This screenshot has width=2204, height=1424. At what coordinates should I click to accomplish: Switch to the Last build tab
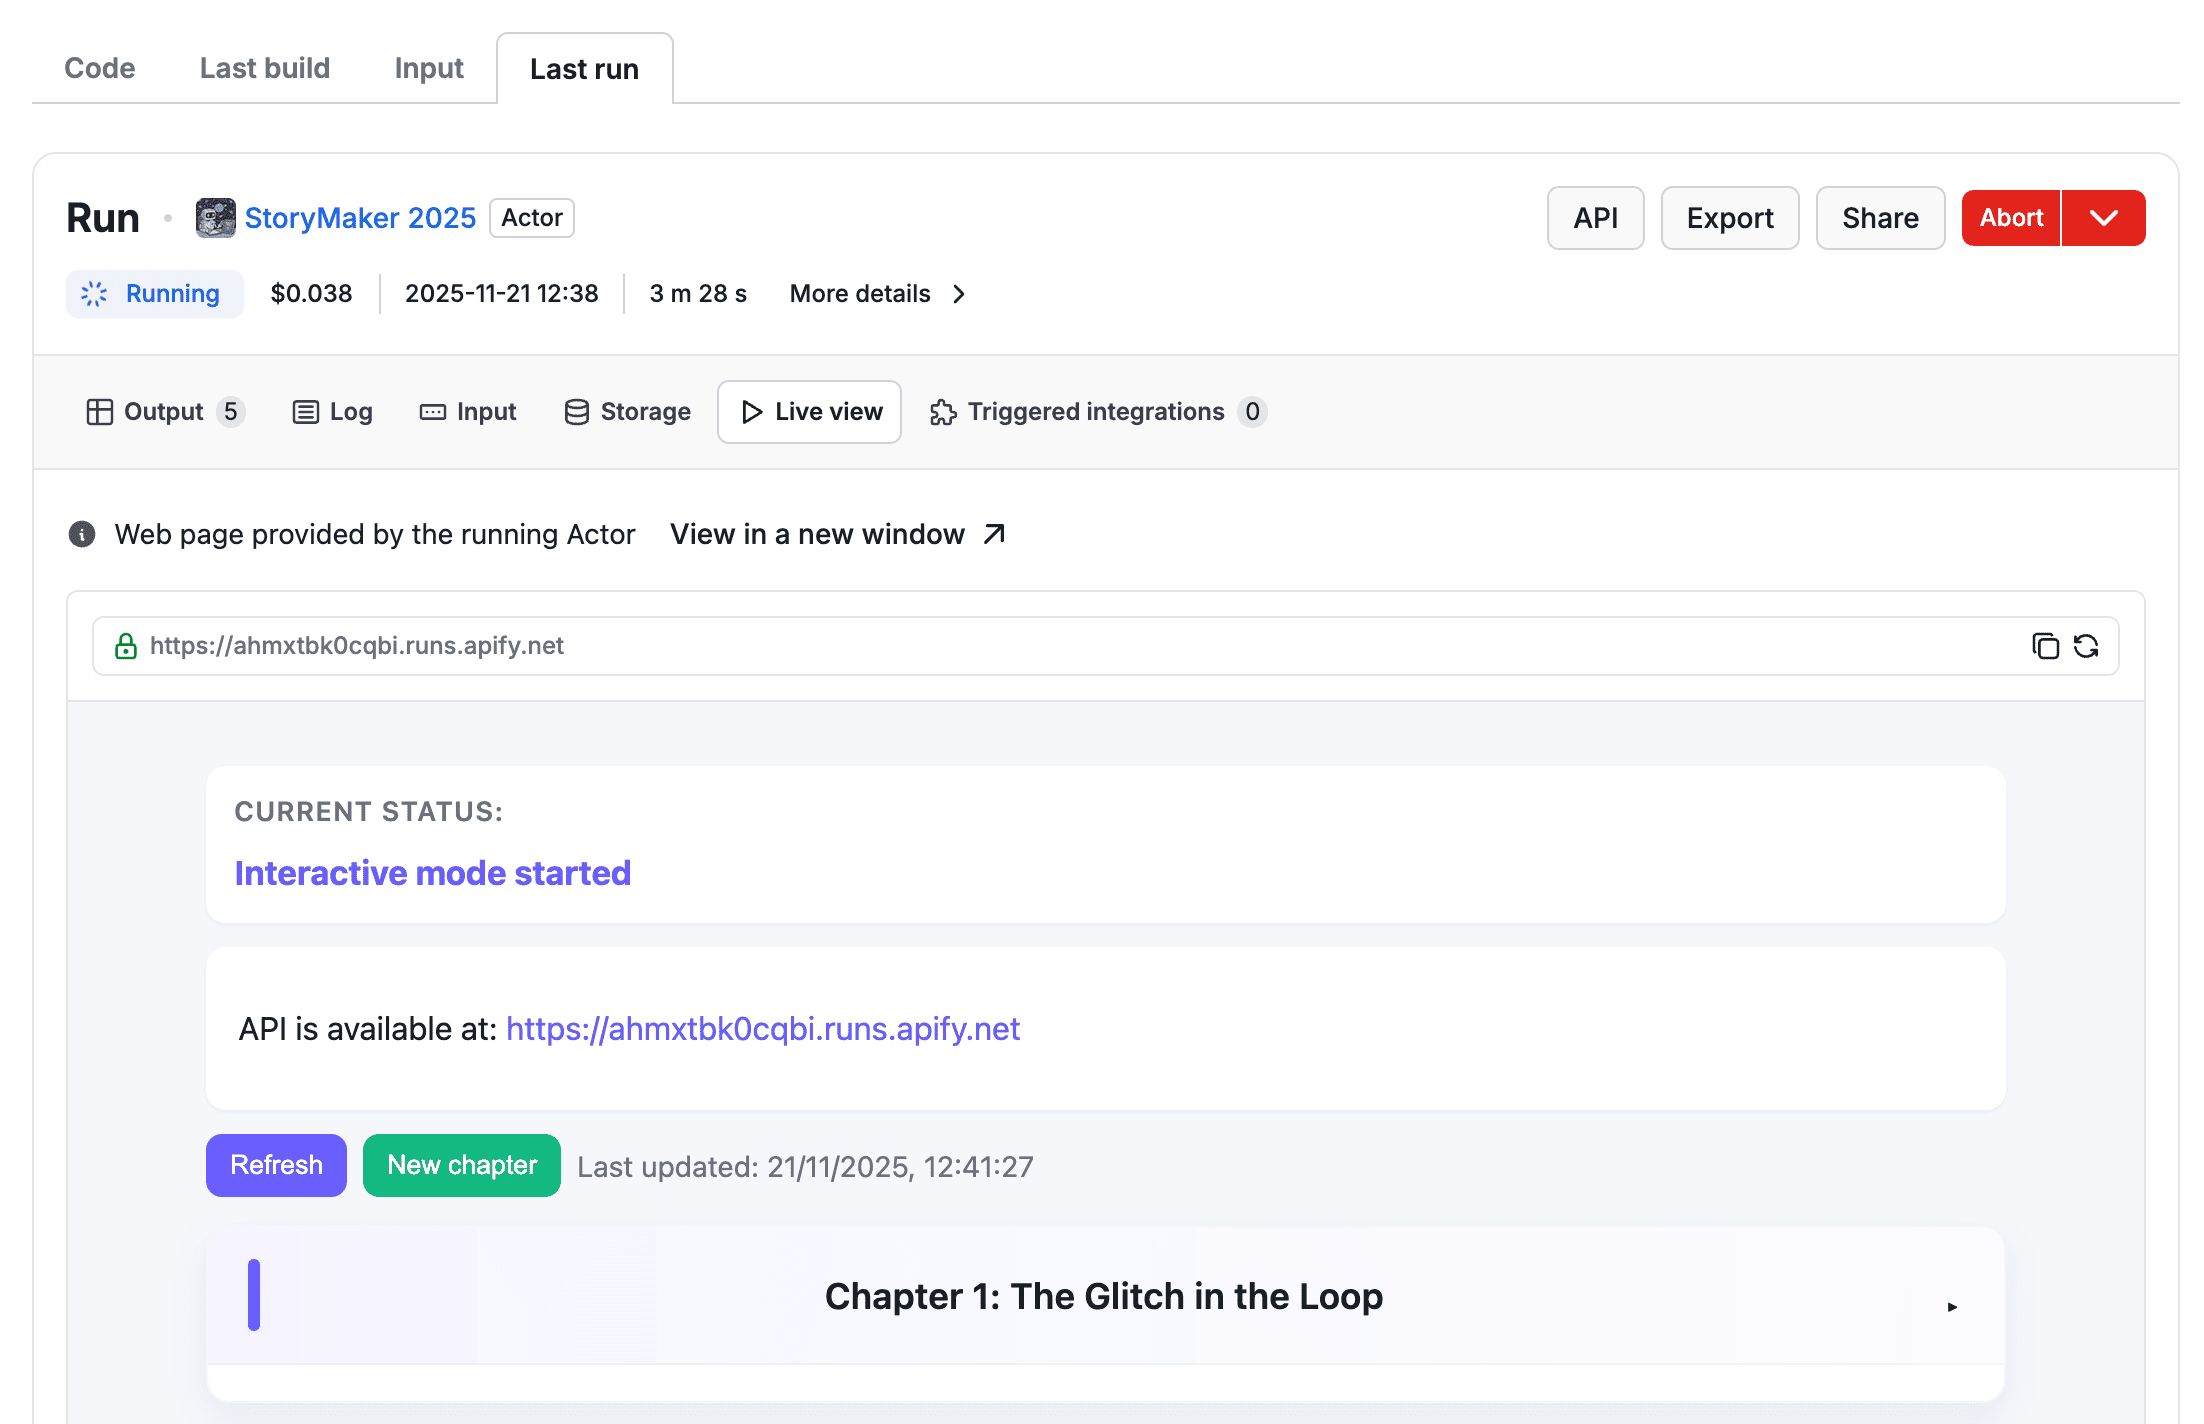[264, 68]
